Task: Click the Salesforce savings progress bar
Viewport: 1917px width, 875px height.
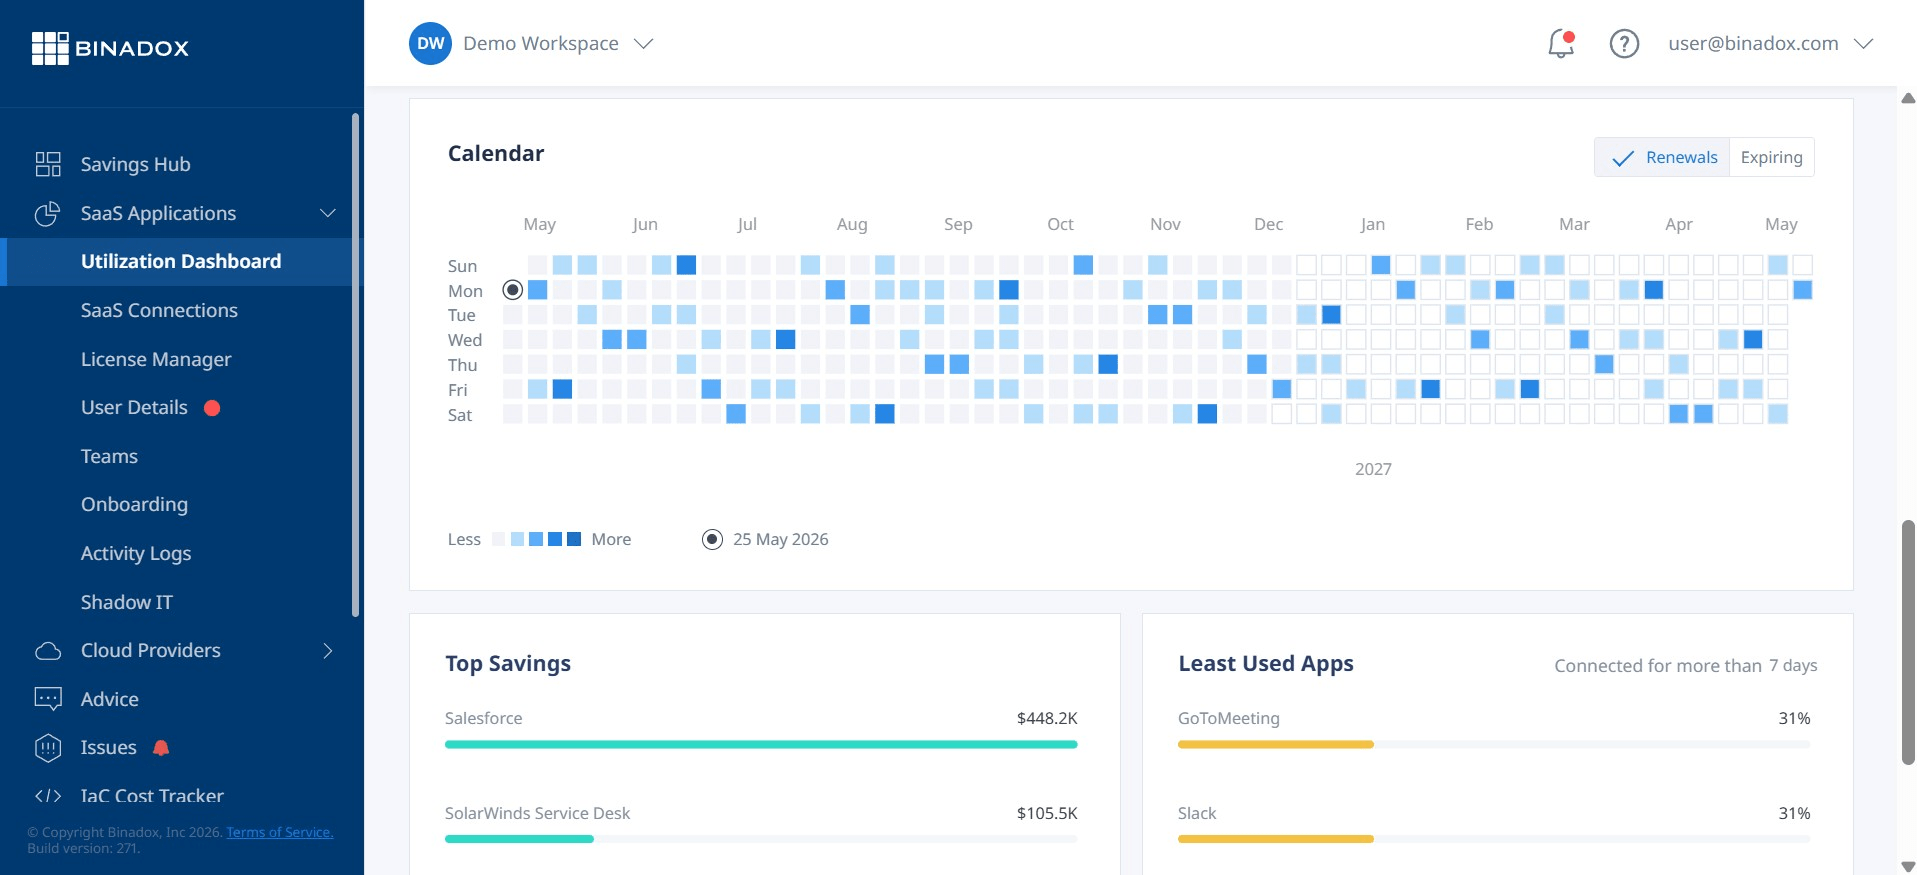Action: tap(761, 744)
